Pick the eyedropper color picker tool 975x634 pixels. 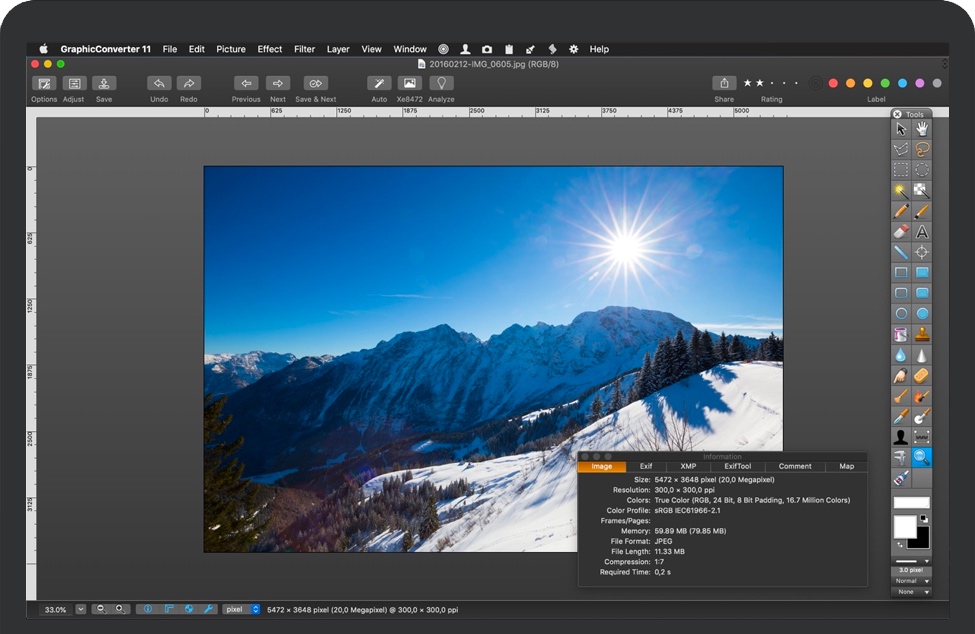pos(901,416)
